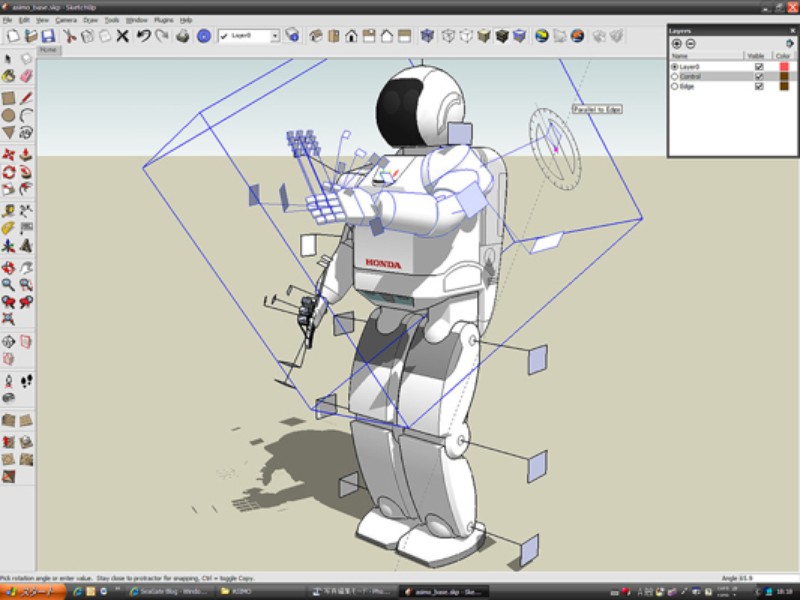Viewport: 800px width, 600px height.
Task: Toggle visibility checkbox for Control layer
Action: (759, 77)
